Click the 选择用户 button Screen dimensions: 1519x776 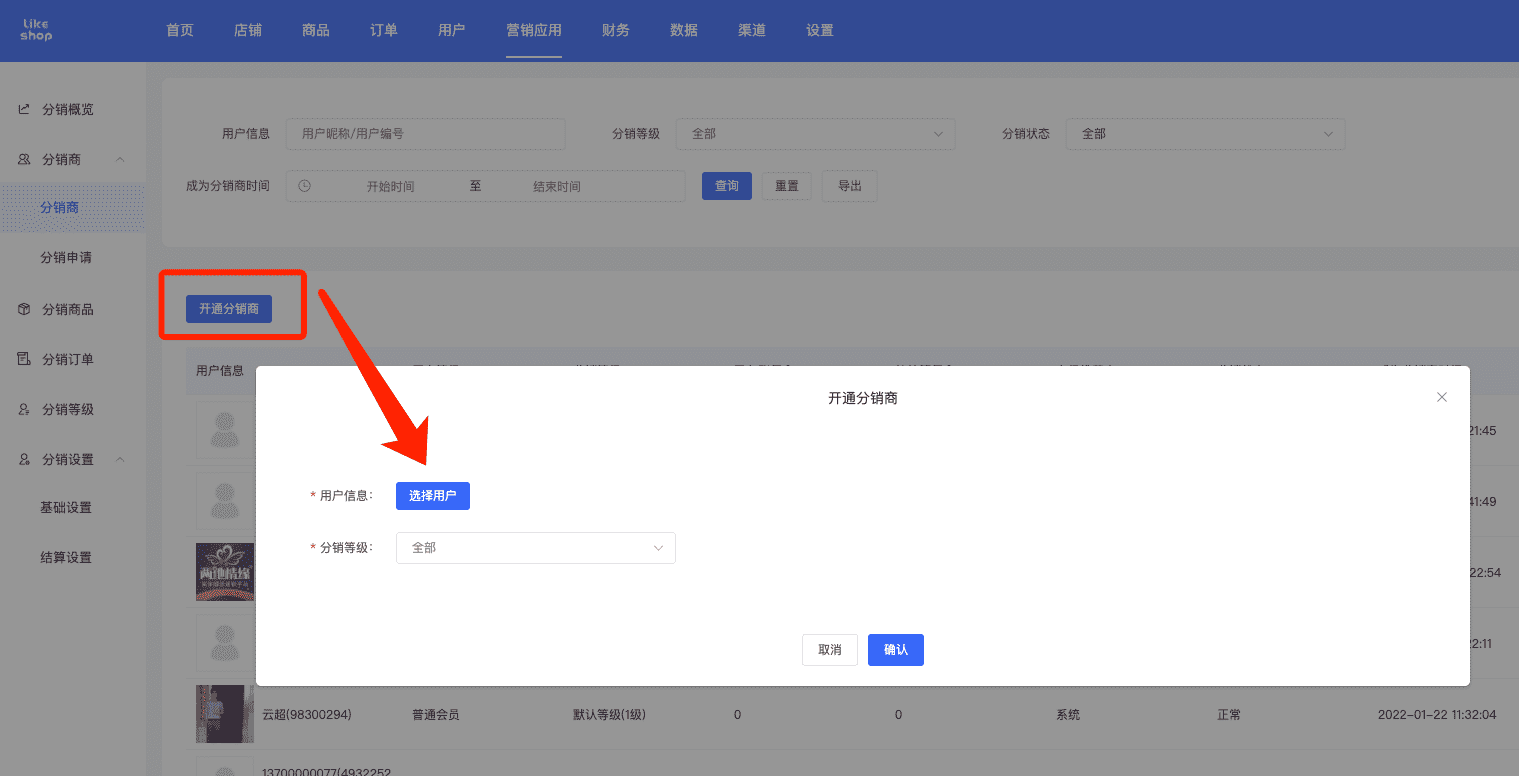pos(433,496)
